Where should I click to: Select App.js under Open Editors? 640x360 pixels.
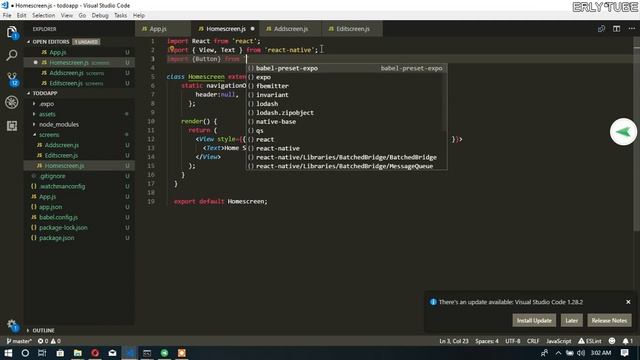(58, 52)
